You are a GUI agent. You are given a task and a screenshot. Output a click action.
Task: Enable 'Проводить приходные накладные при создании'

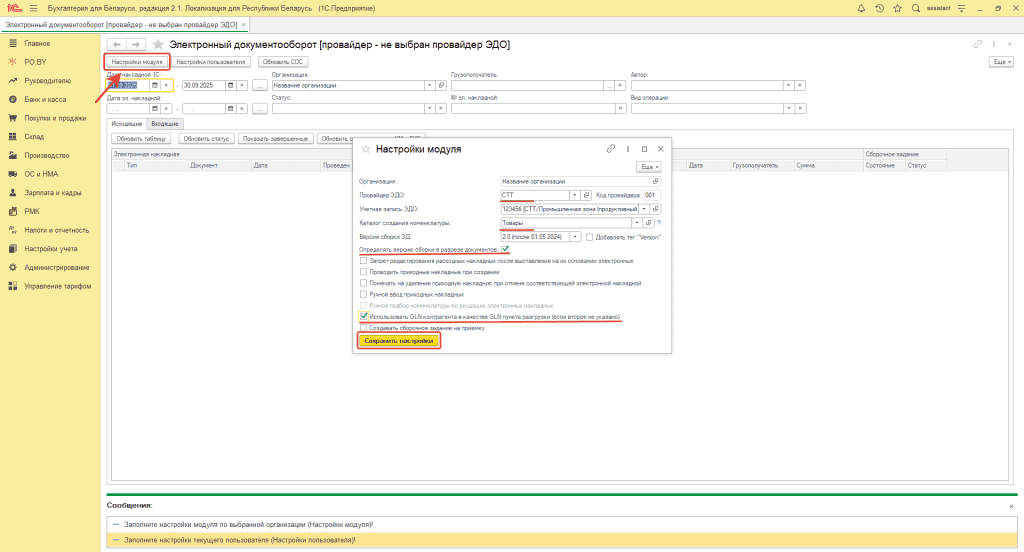pyautogui.click(x=363, y=271)
